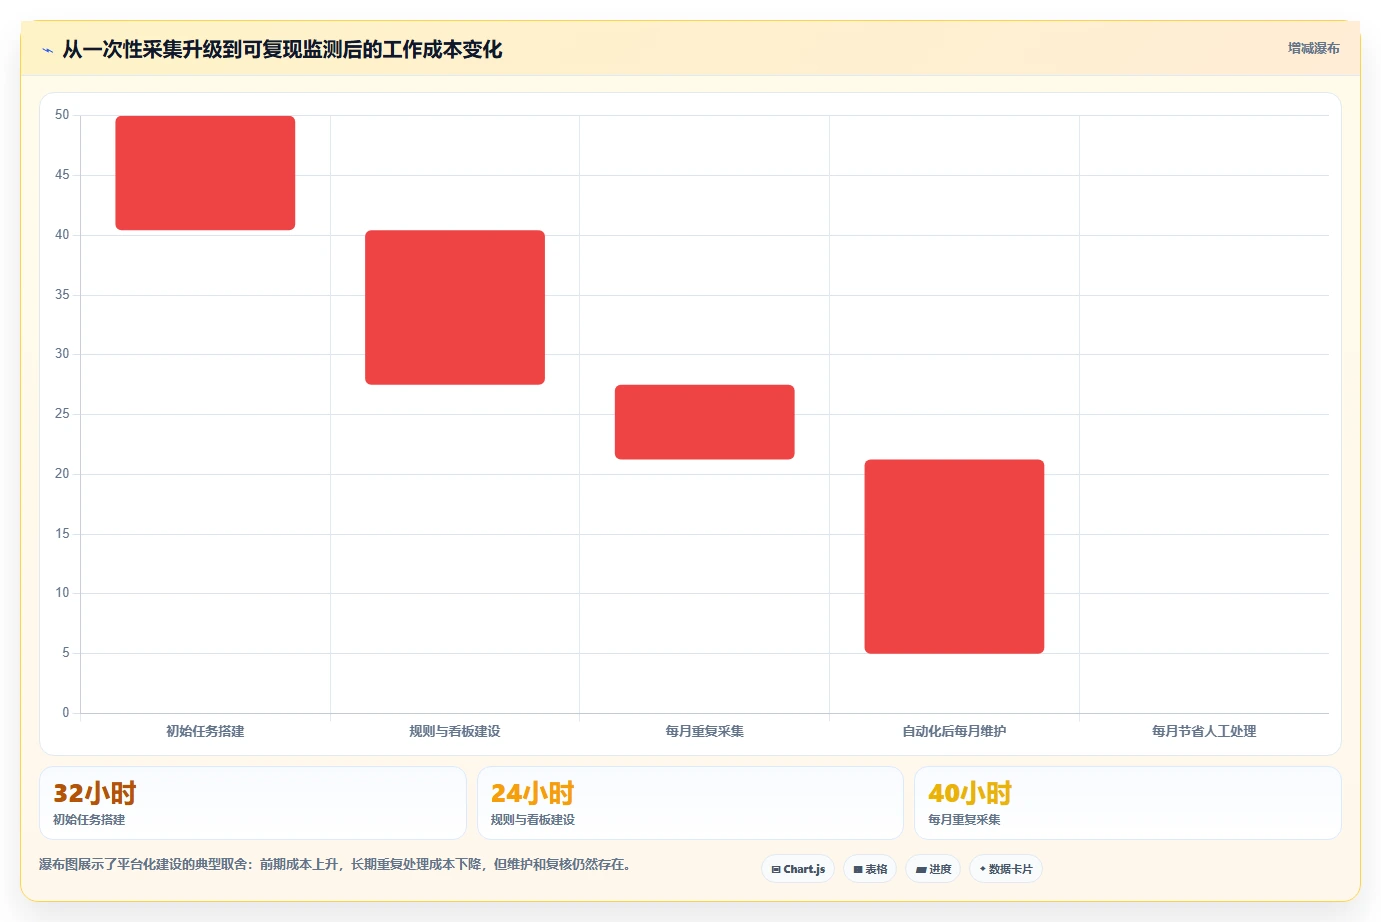This screenshot has height=922, width=1381.
Task: Click the x-axis label 每月节省人工处理
Action: [1204, 731]
